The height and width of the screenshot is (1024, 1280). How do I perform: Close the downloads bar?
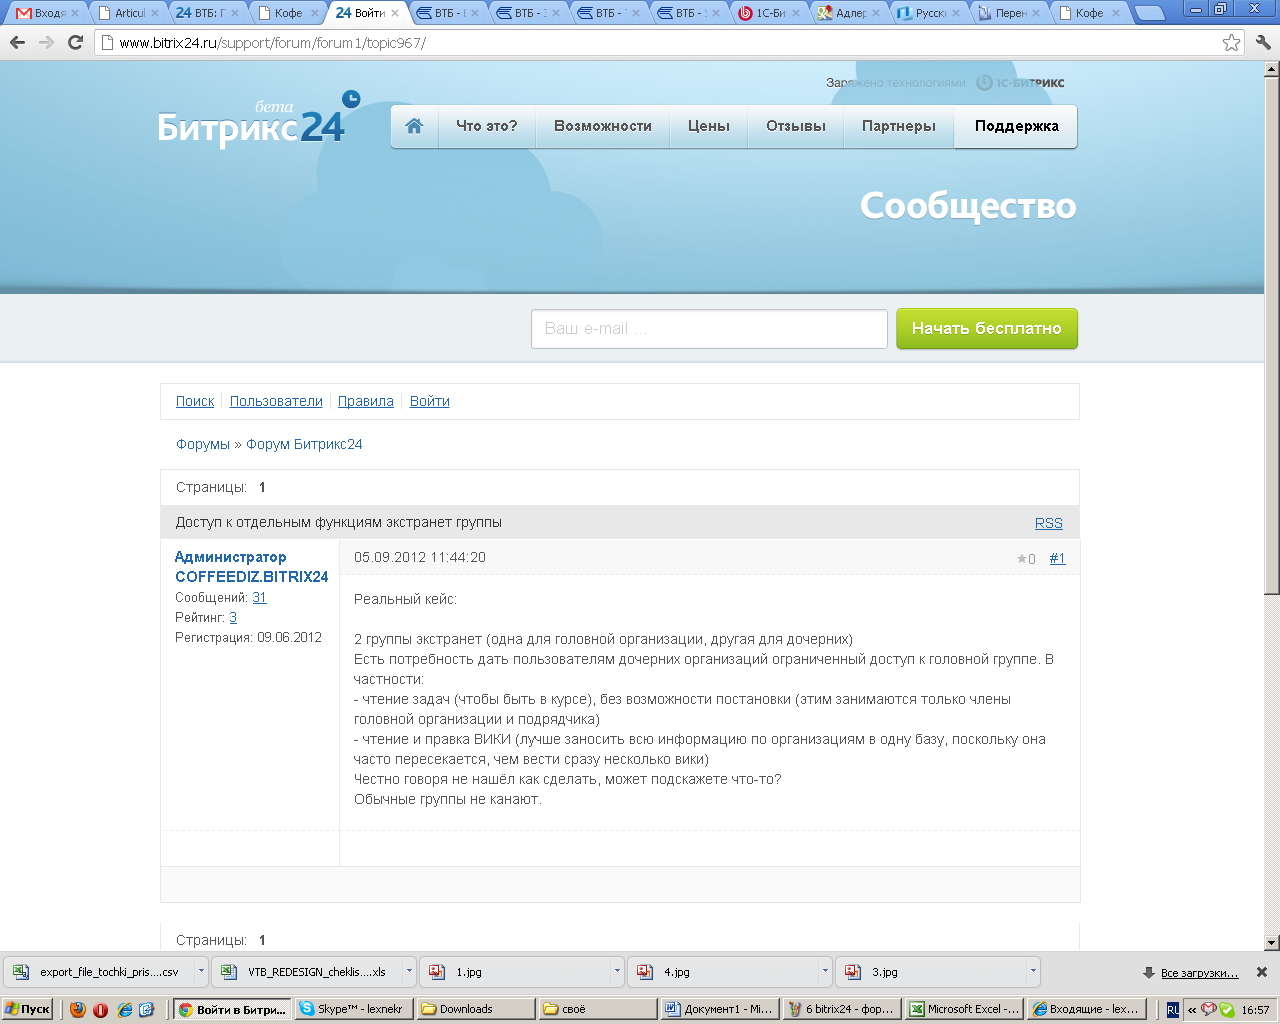click(1262, 972)
